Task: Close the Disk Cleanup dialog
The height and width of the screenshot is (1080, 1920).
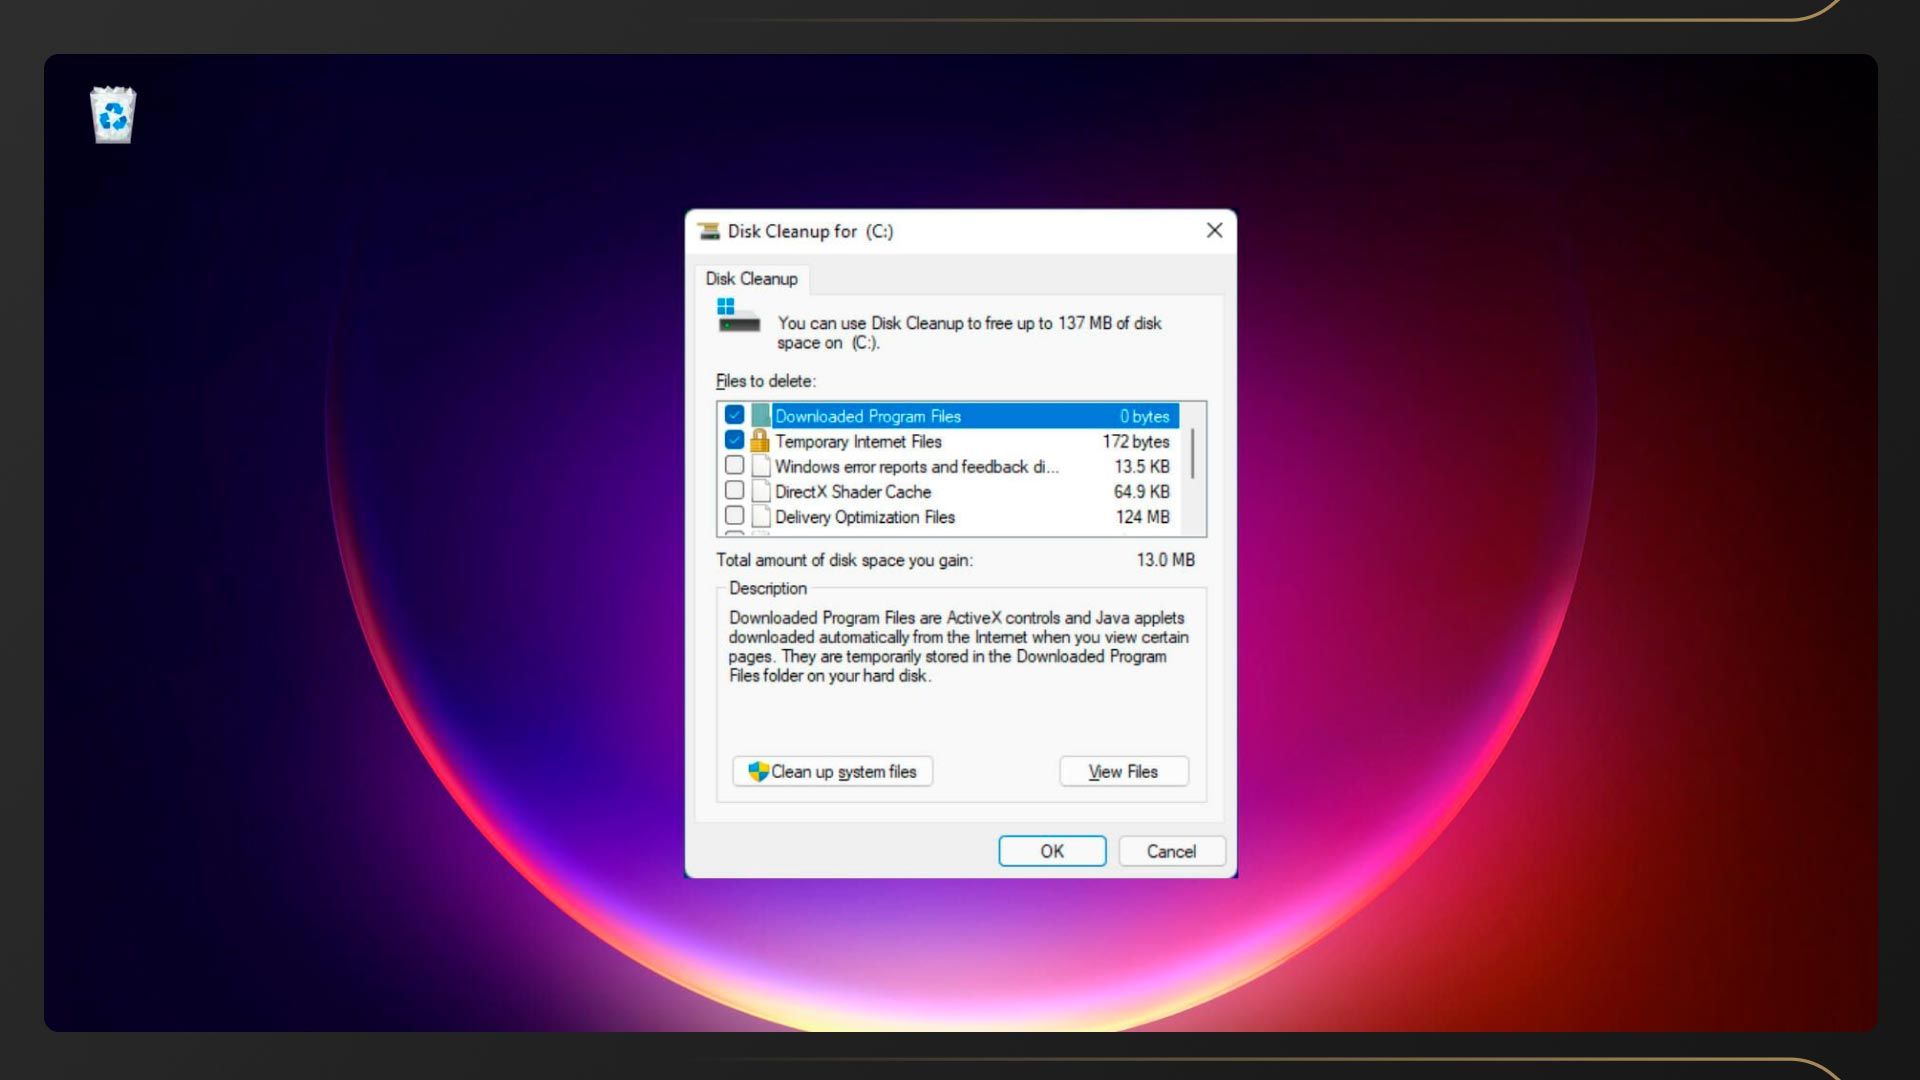Action: pyautogui.click(x=1214, y=231)
